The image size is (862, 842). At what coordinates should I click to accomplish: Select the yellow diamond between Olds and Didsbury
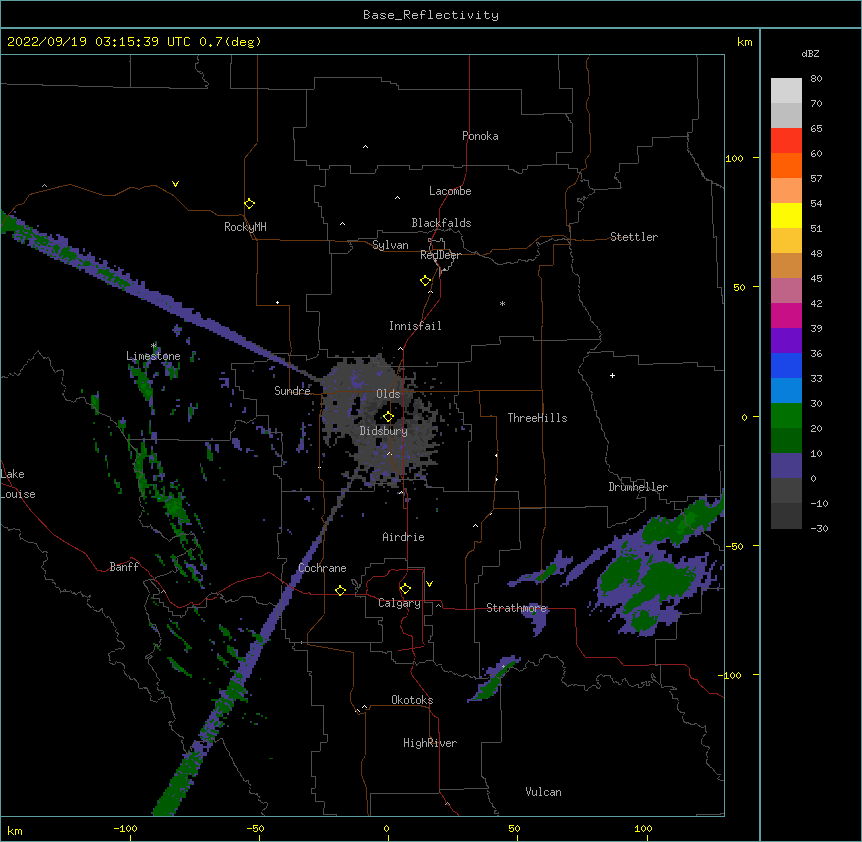click(388, 416)
